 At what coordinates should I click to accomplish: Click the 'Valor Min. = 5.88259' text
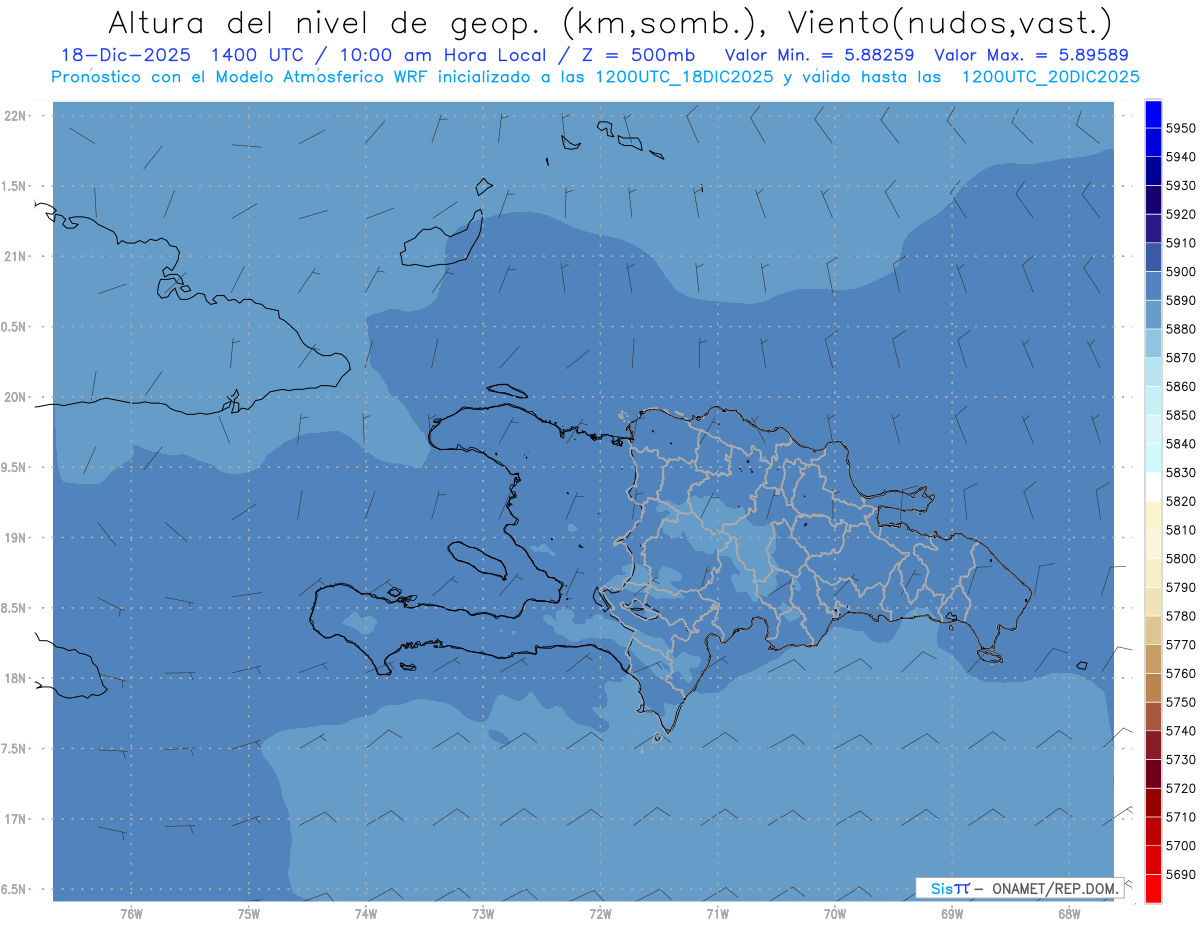[x=819, y=55]
